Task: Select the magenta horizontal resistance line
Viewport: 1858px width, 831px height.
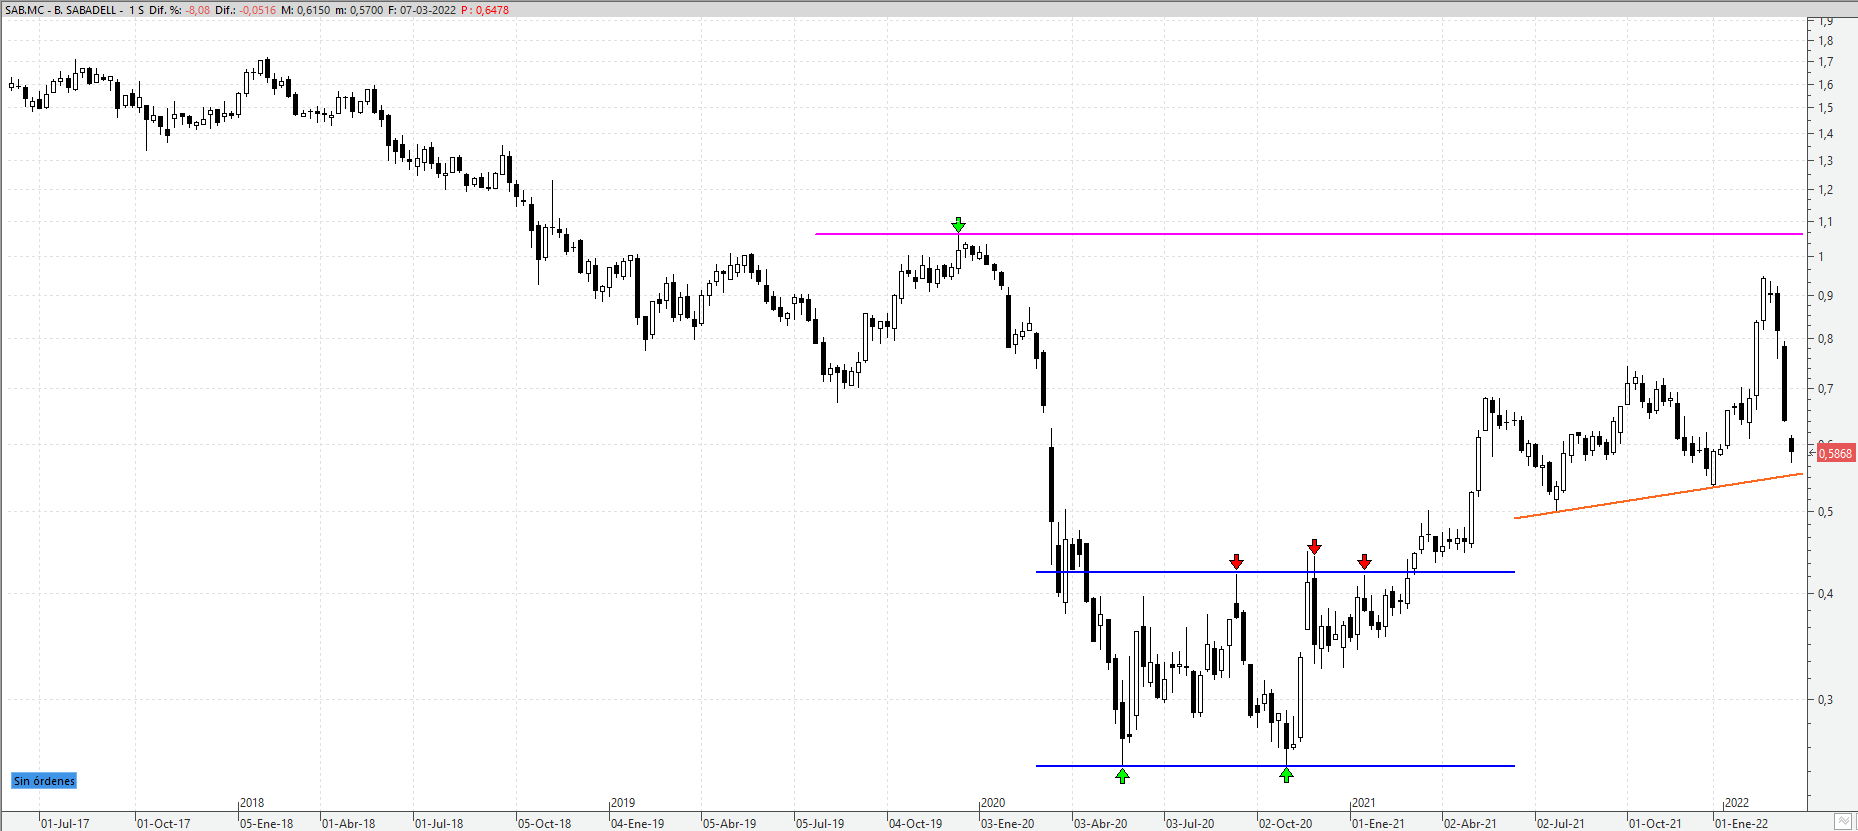Action: (1308, 234)
